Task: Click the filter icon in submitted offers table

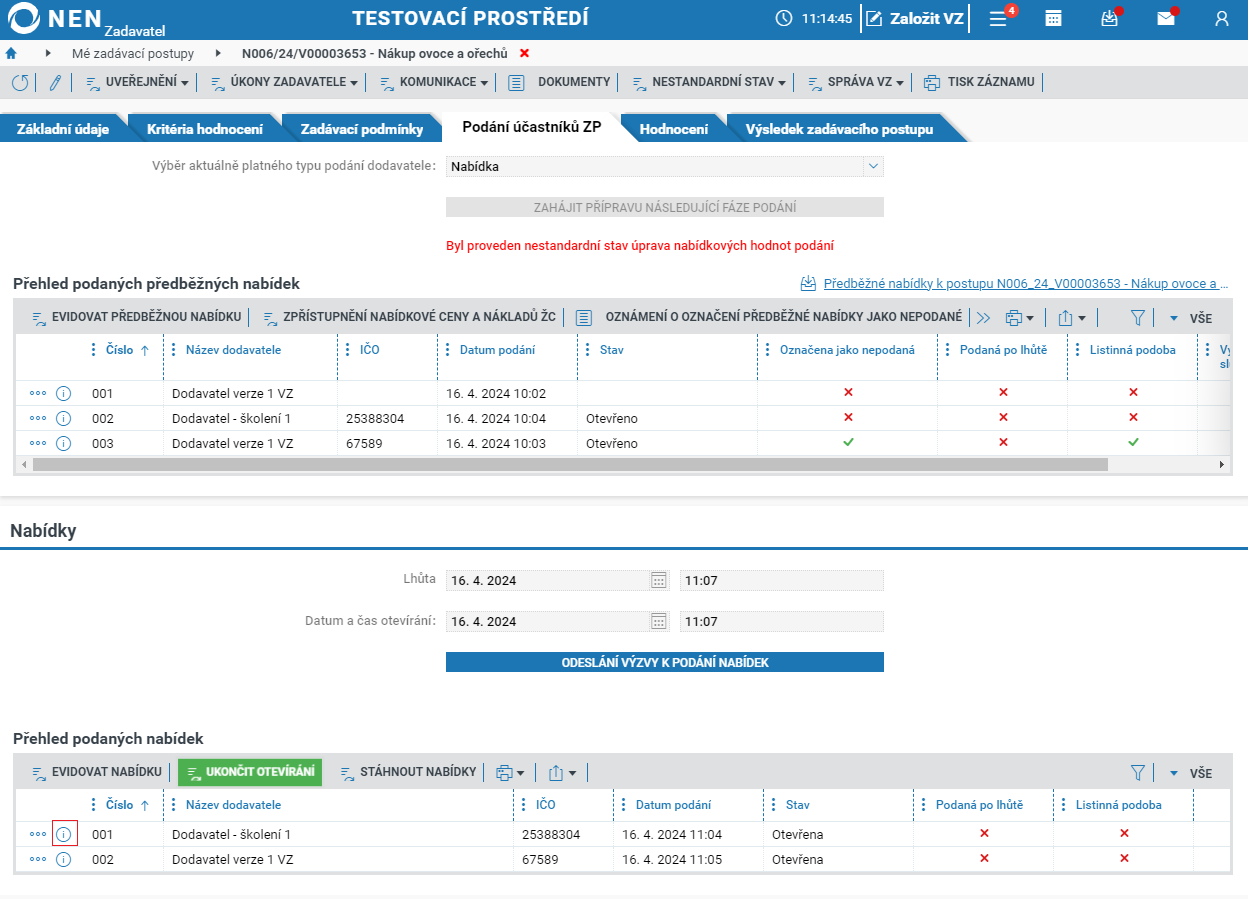Action: tap(1137, 772)
